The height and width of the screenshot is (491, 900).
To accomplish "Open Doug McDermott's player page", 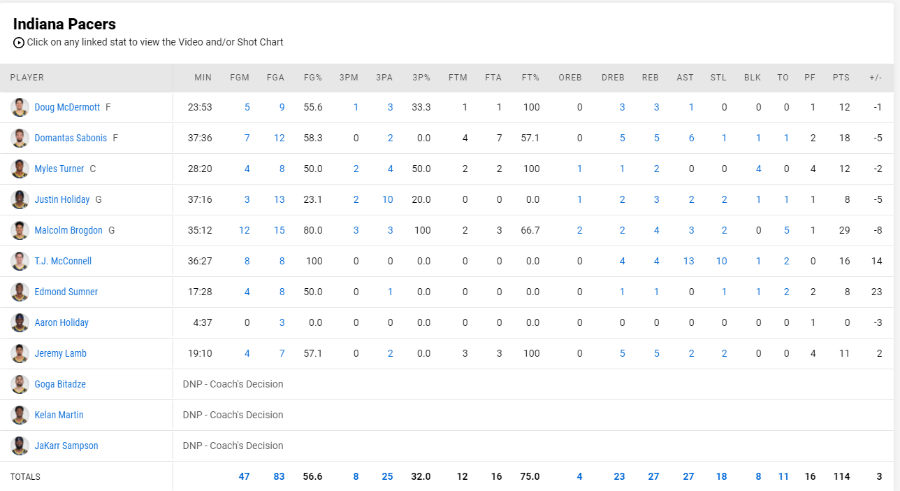I will pyautogui.click(x=67, y=107).
